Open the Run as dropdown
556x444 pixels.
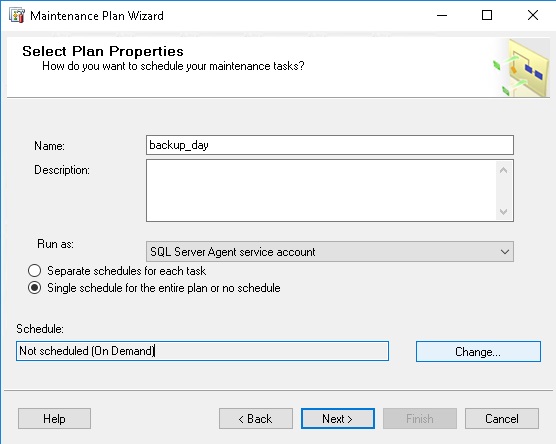[x=330, y=252]
